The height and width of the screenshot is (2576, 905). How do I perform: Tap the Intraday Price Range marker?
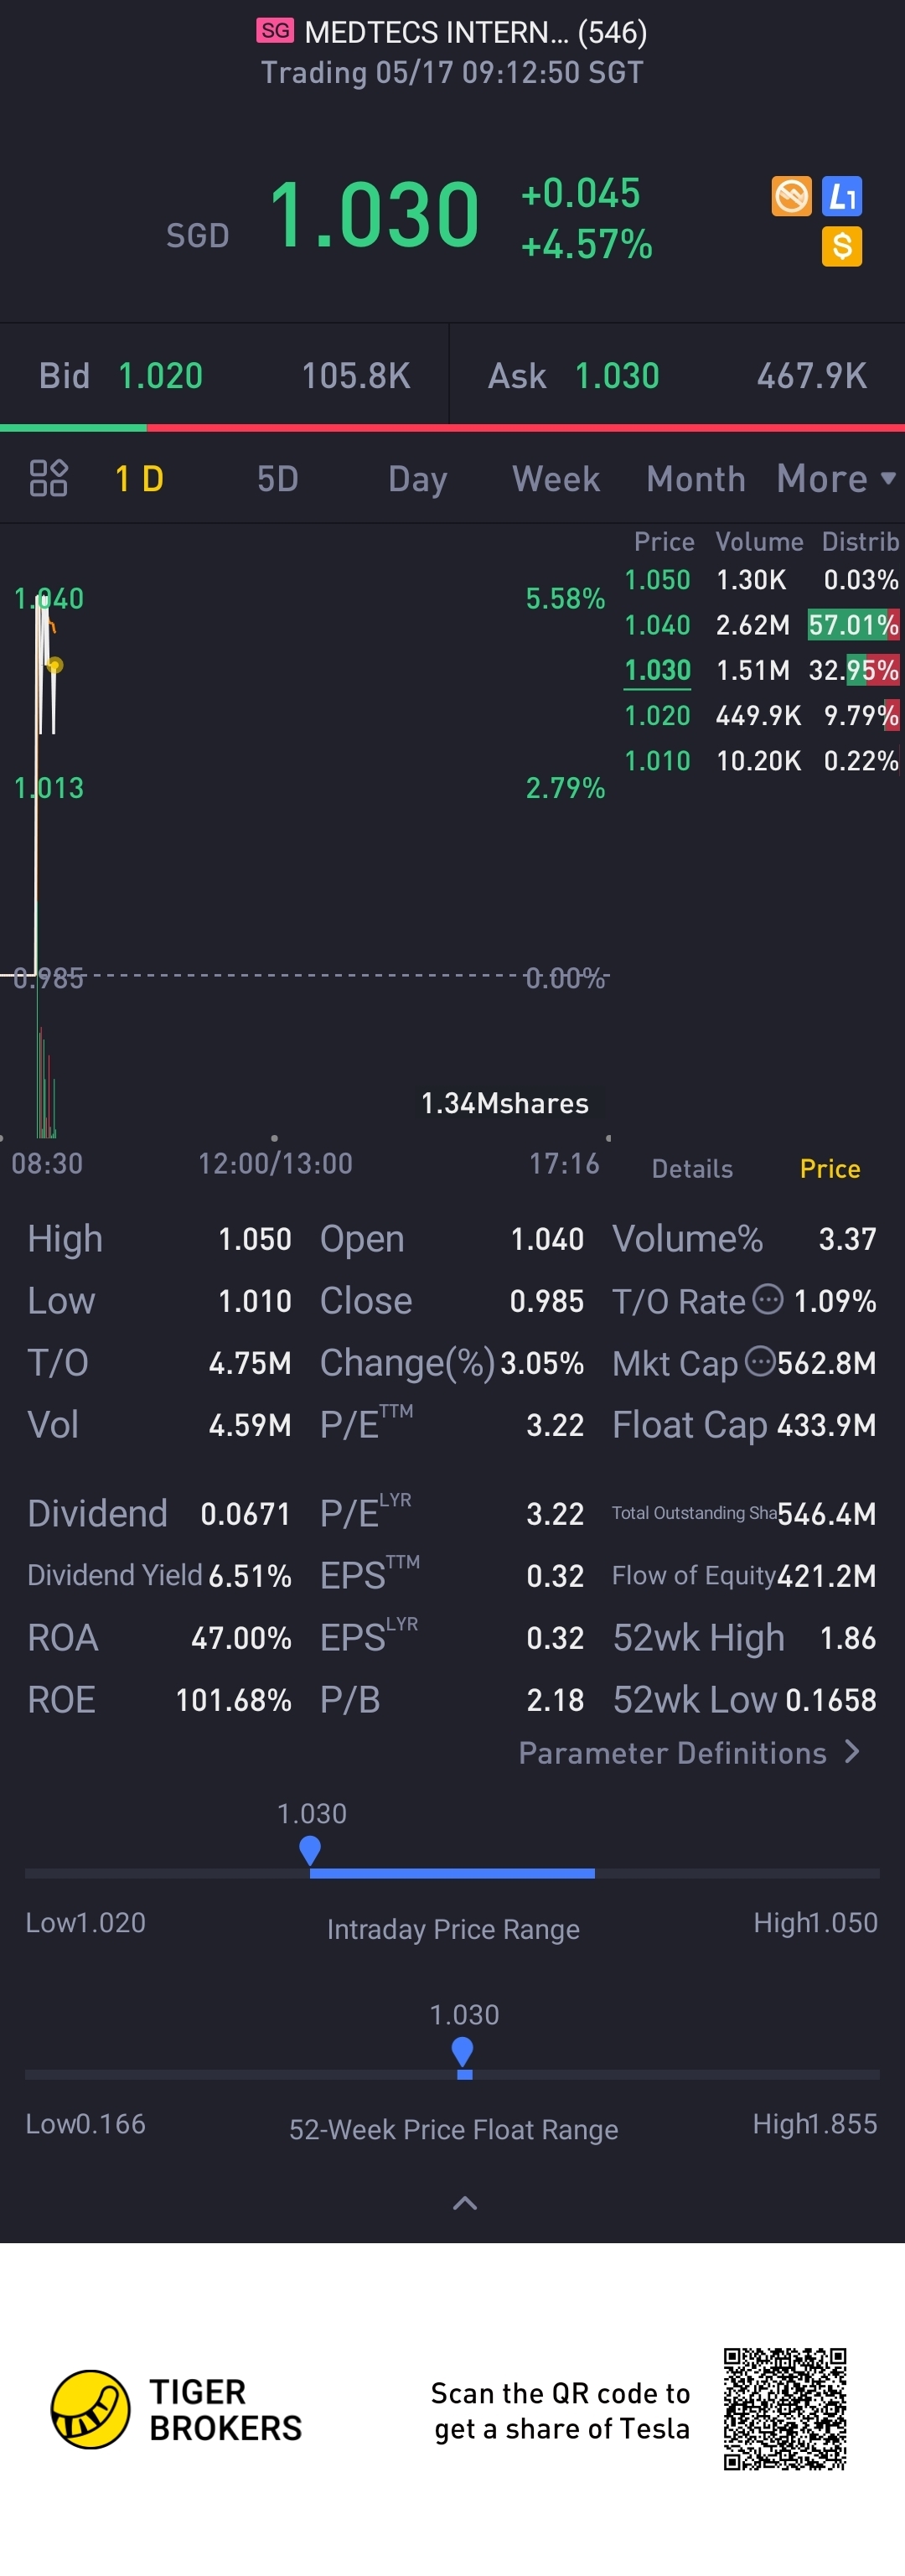(x=310, y=1850)
